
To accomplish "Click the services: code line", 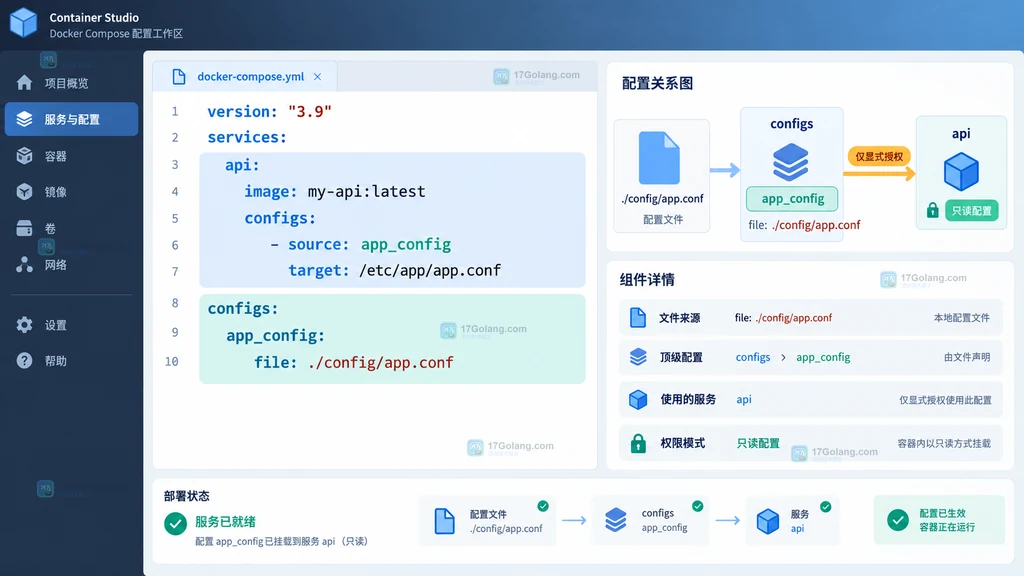I will [247, 137].
